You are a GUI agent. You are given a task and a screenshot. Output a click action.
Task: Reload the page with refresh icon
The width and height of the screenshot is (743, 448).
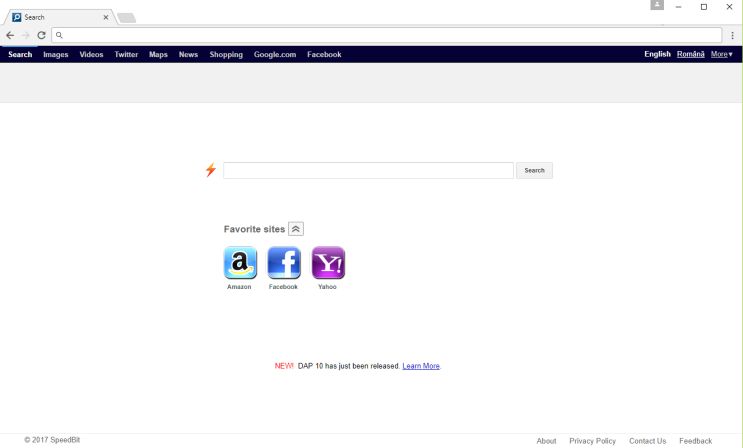tap(41, 35)
